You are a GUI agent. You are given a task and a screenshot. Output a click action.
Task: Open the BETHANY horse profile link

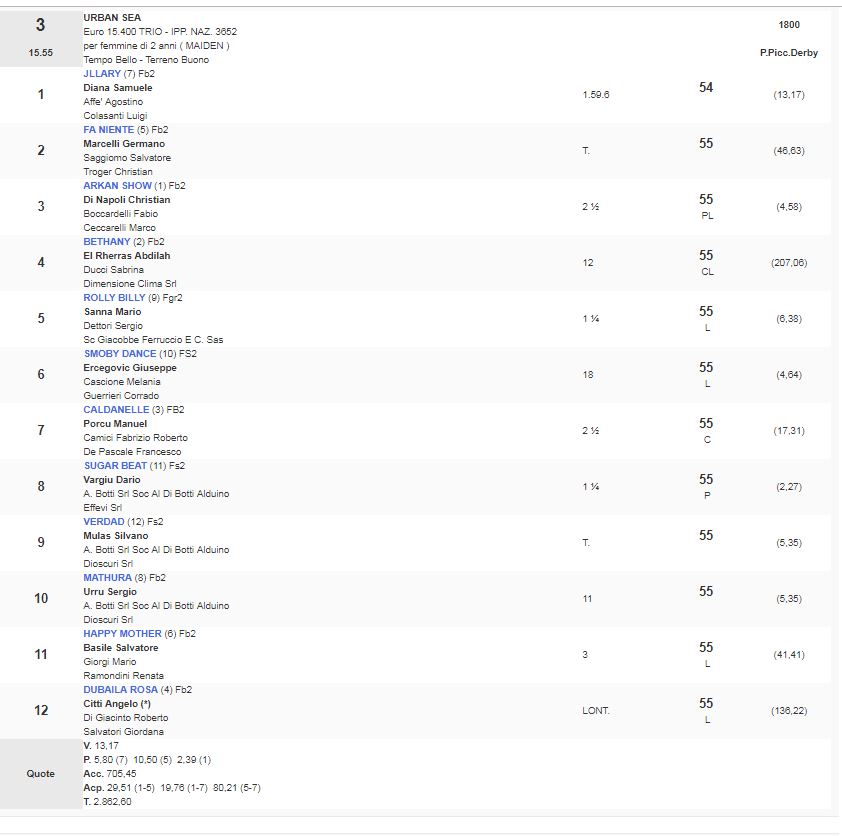107,242
